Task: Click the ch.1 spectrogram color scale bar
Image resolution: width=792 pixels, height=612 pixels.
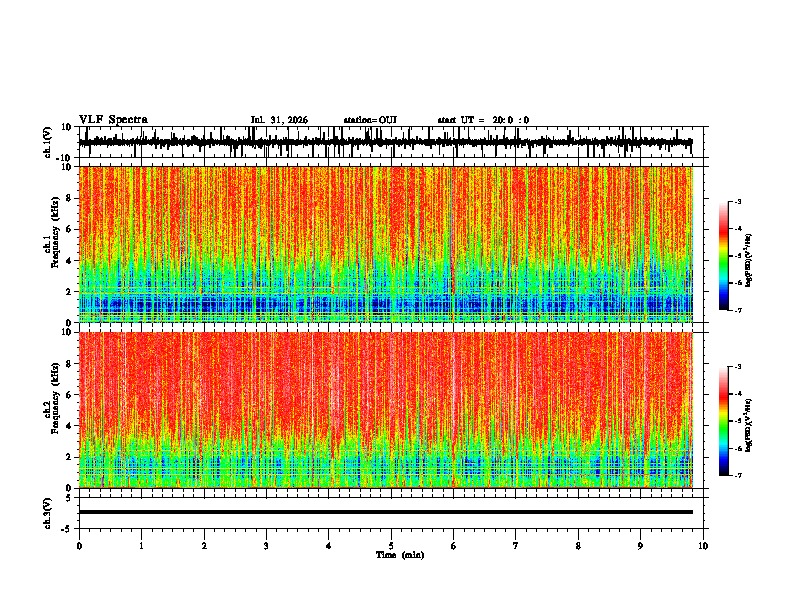Action: 723,256
